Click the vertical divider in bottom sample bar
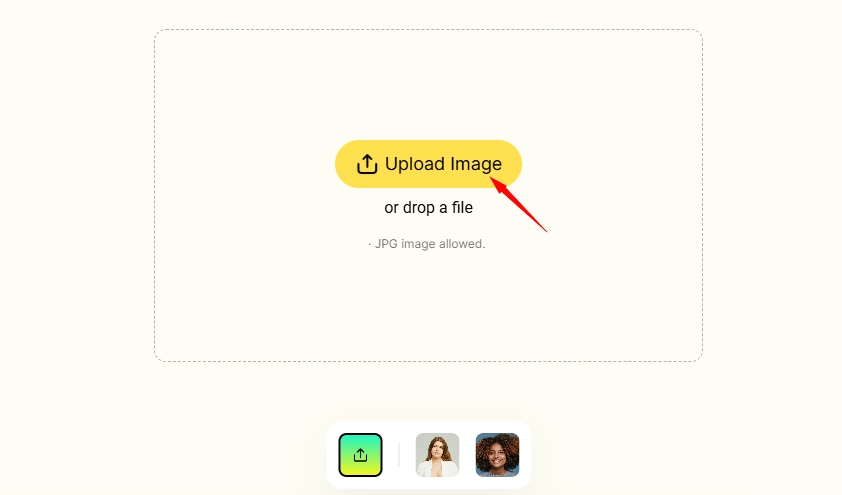The height and width of the screenshot is (495, 842). pyautogui.click(x=399, y=455)
